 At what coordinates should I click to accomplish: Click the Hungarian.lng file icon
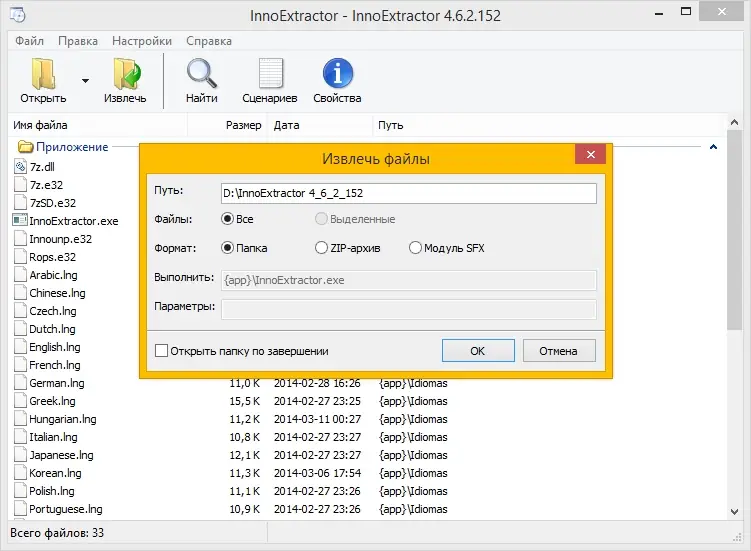20,419
